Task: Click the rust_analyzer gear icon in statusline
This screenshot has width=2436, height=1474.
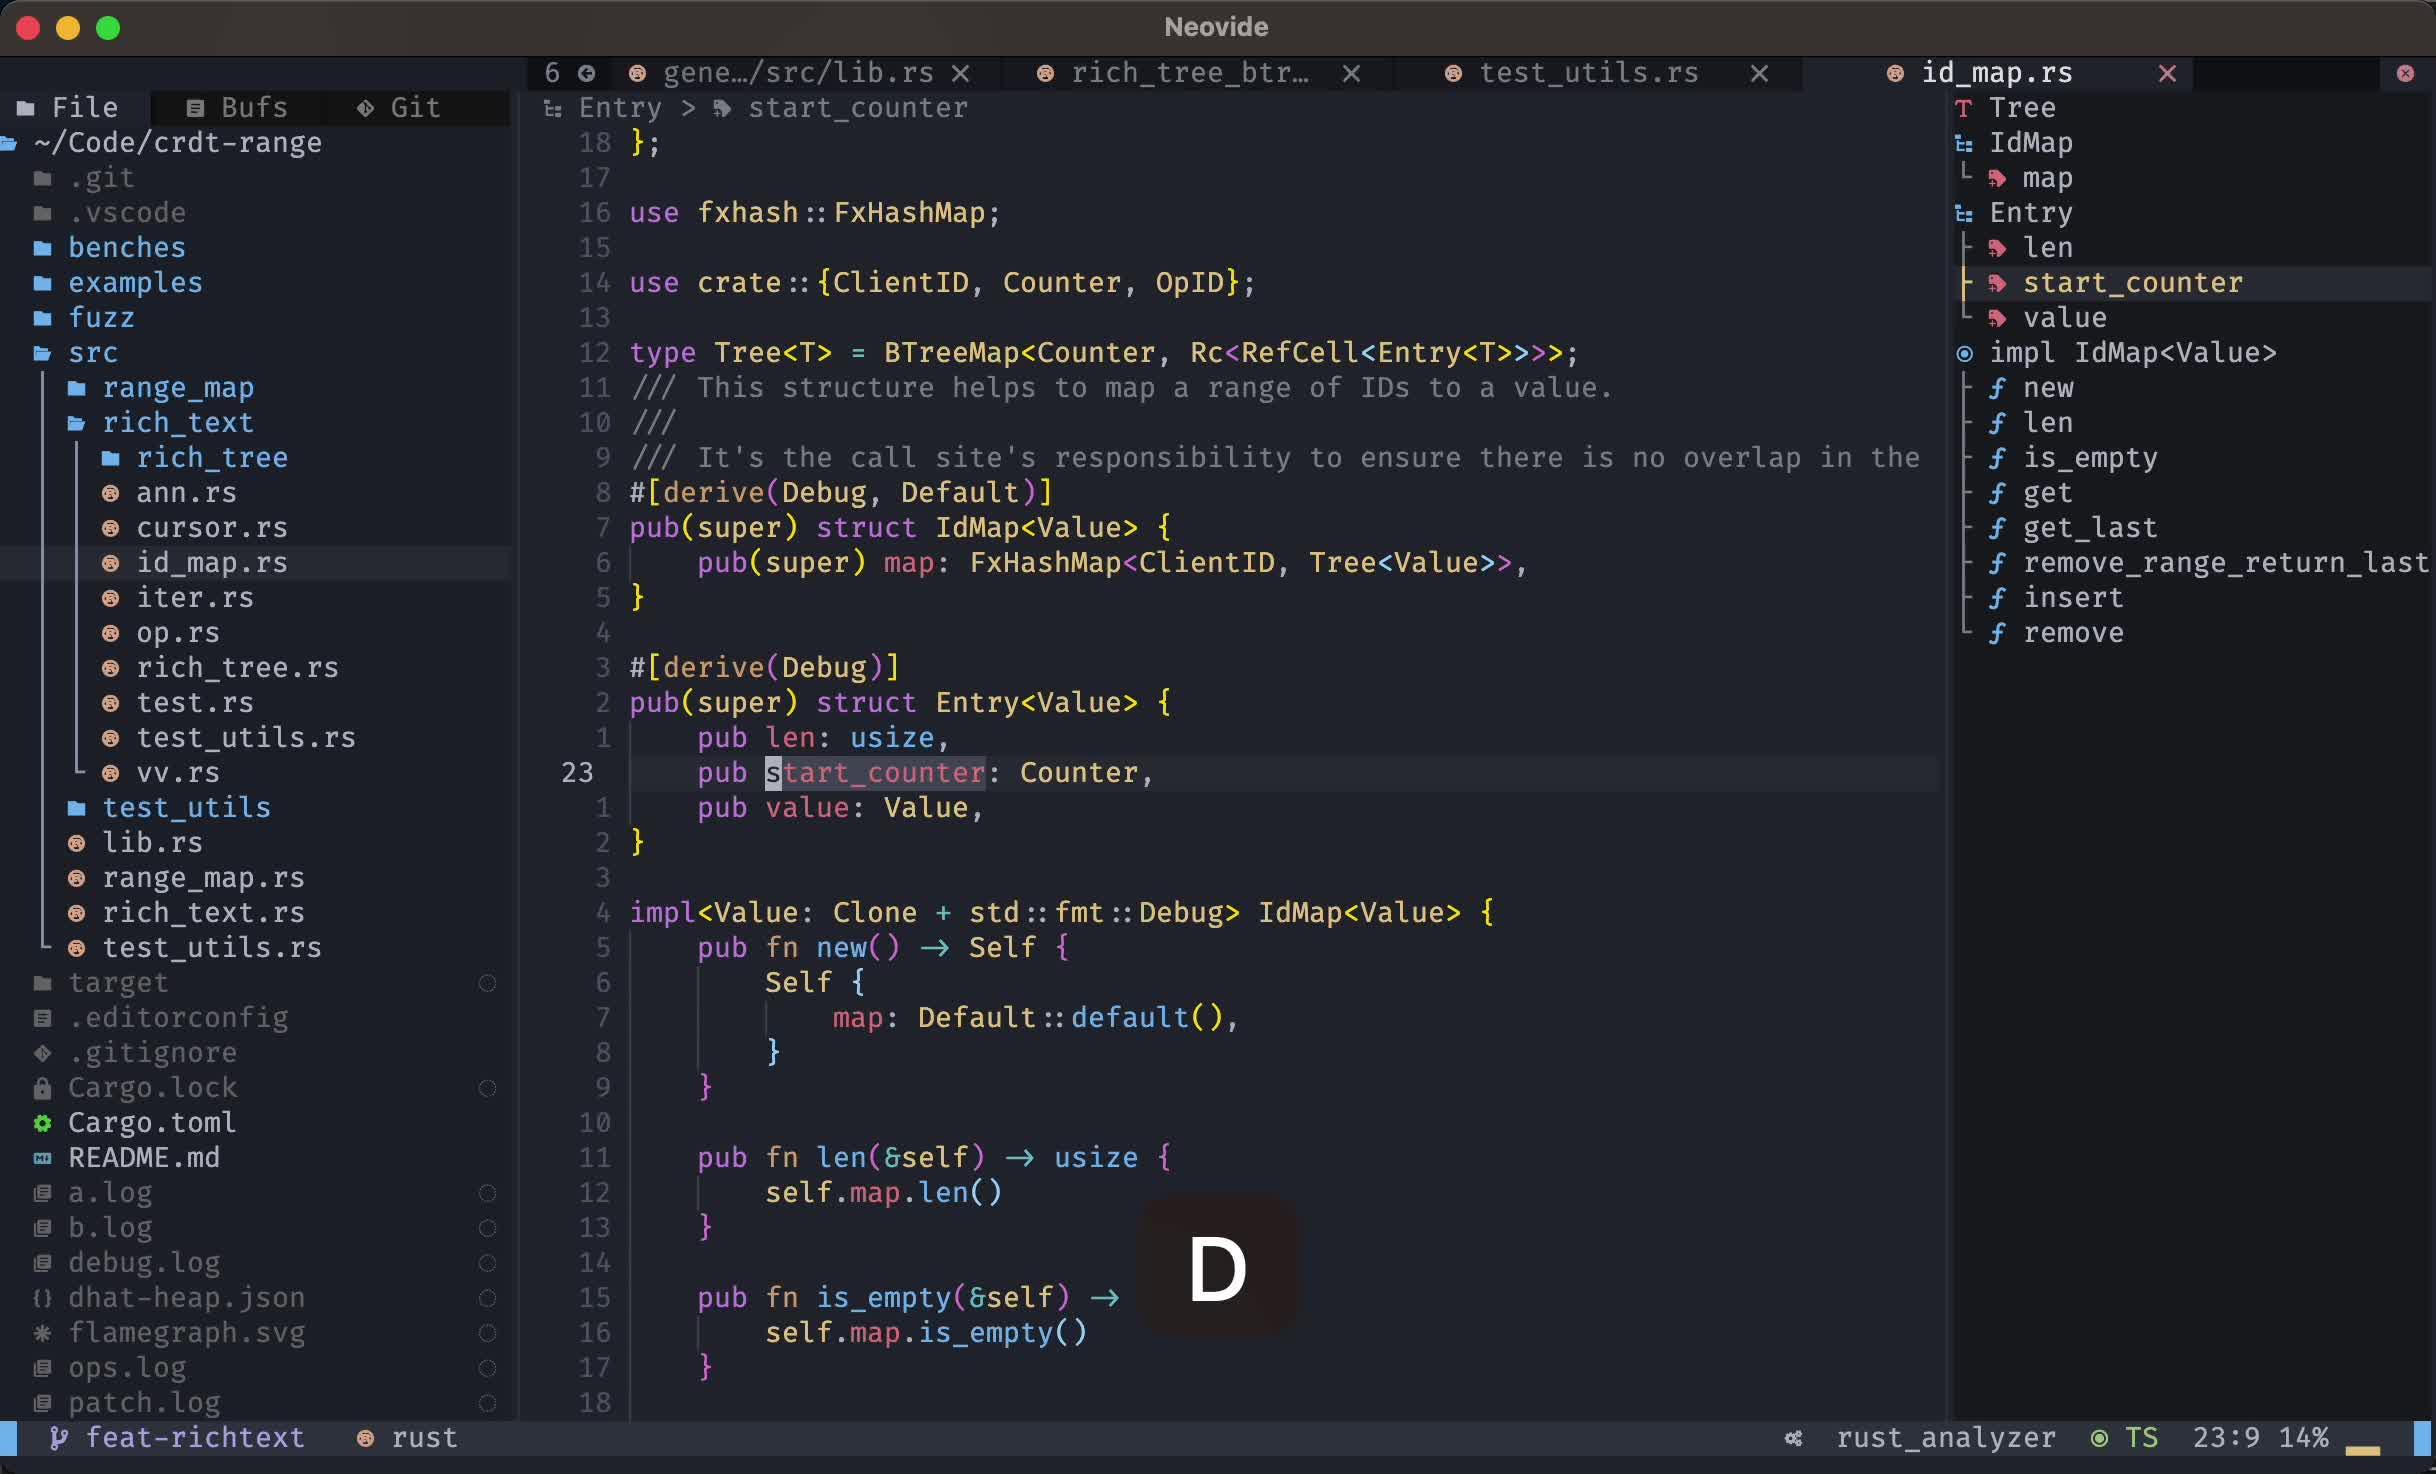Action: click(x=1793, y=1439)
